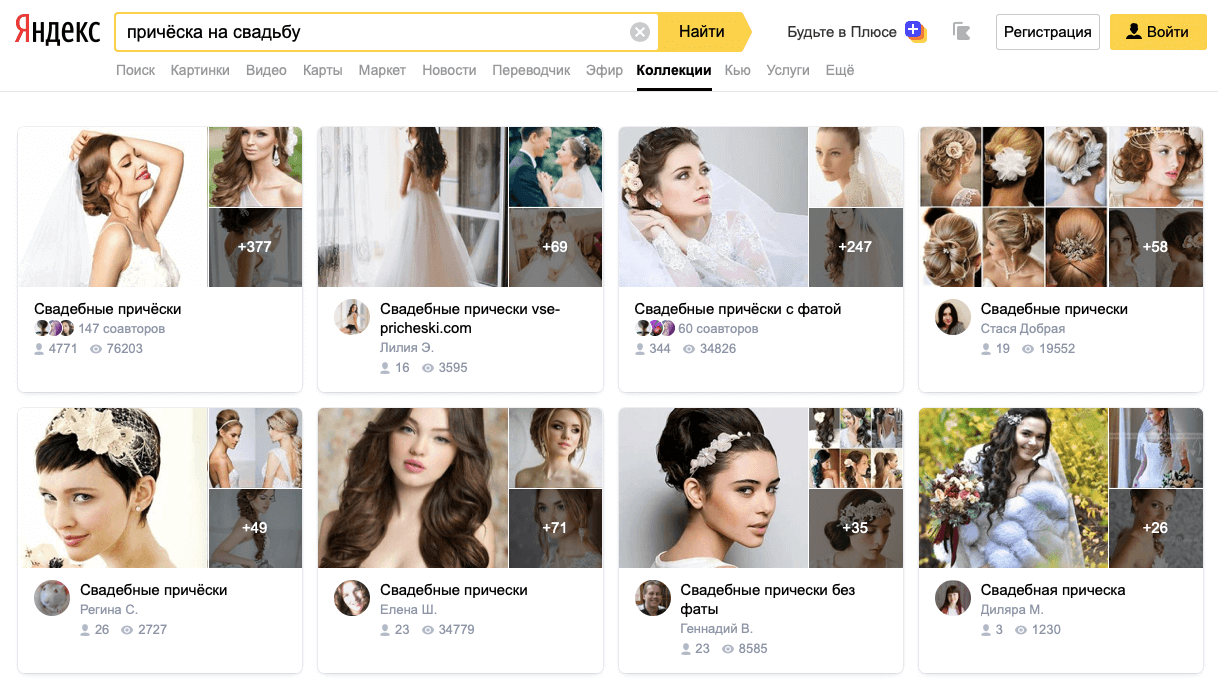
Task: Open the +58 more photos thumbnail
Action: 1155,247
